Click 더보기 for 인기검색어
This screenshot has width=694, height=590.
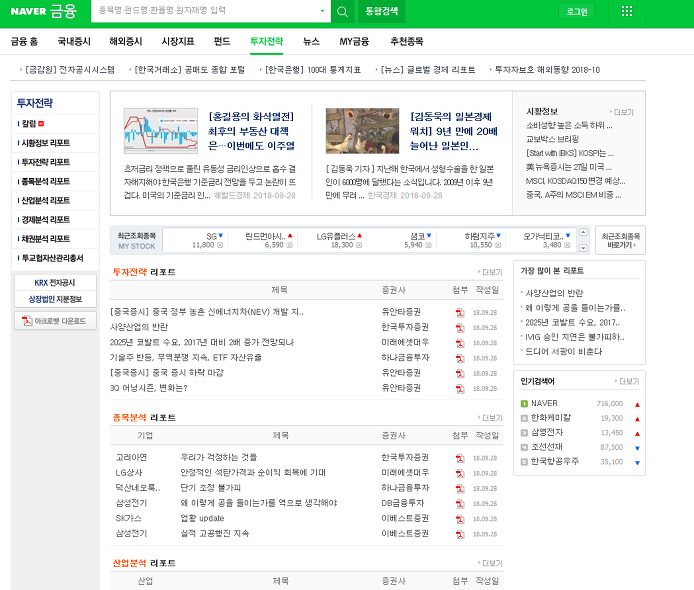(628, 382)
